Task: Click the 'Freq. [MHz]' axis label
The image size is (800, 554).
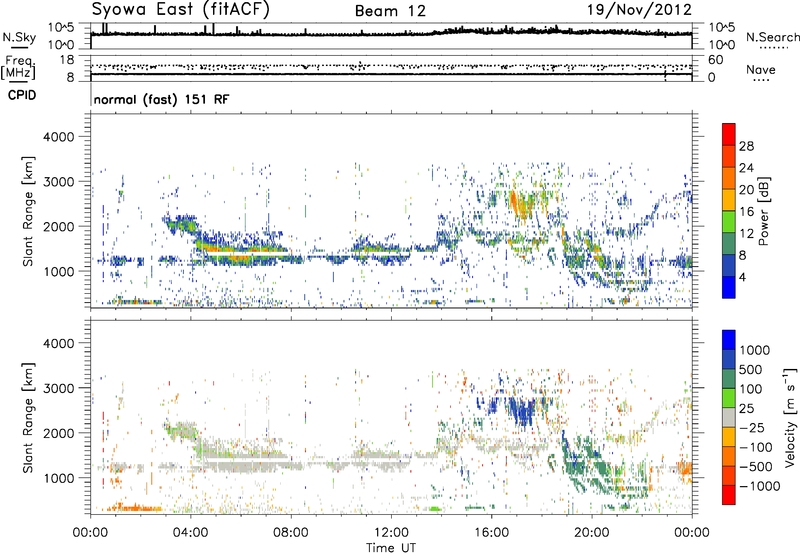Action: (x=19, y=67)
